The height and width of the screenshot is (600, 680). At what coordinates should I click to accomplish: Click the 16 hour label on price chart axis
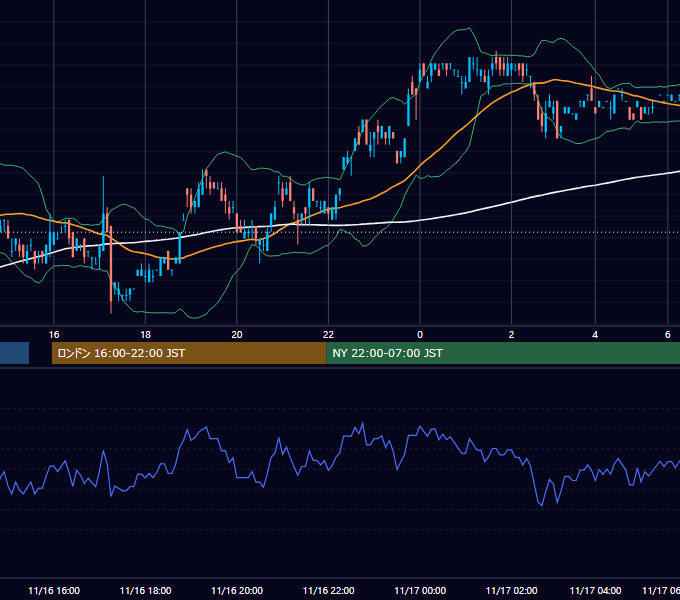[54, 335]
